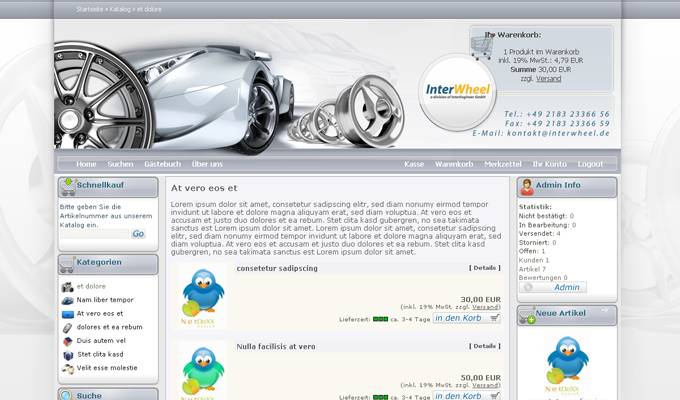Click et dolore in the breadcrumb
680x400 pixels.
point(149,9)
